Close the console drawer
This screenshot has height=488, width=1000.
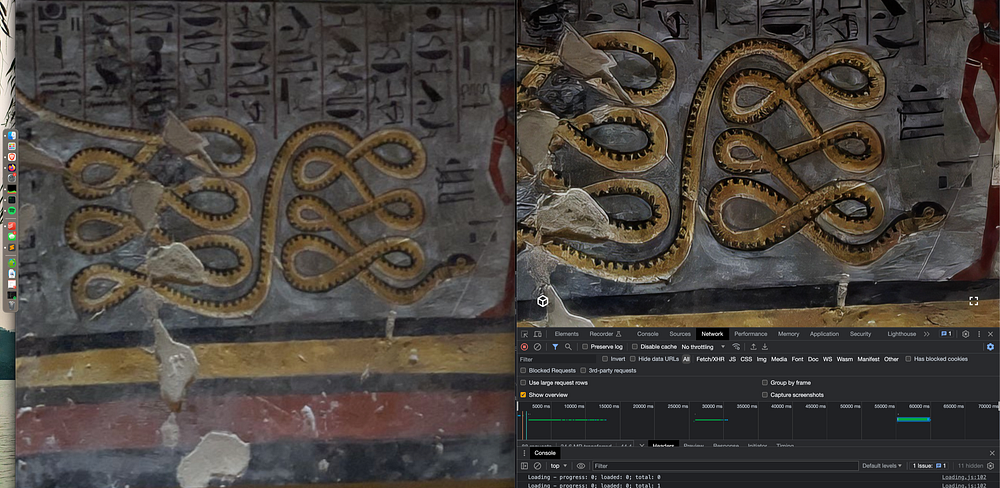pyautogui.click(x=992, y=453)
